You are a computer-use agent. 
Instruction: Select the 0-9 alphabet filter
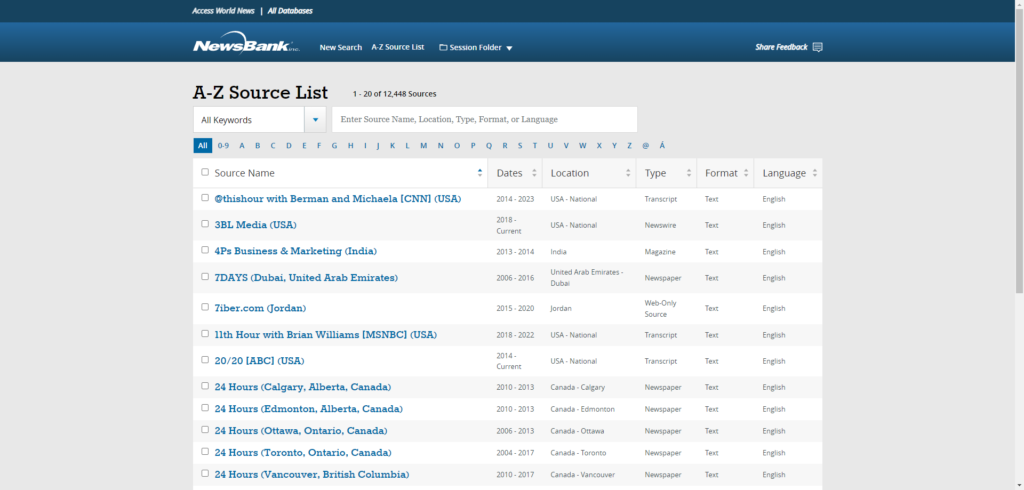223,145
